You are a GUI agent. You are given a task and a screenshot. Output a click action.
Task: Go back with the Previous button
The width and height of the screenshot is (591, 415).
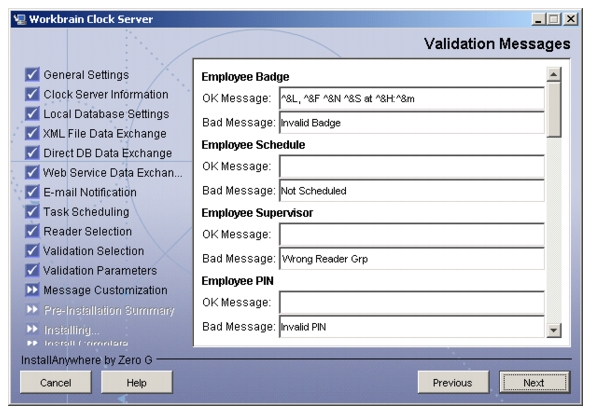coord(452,383)
